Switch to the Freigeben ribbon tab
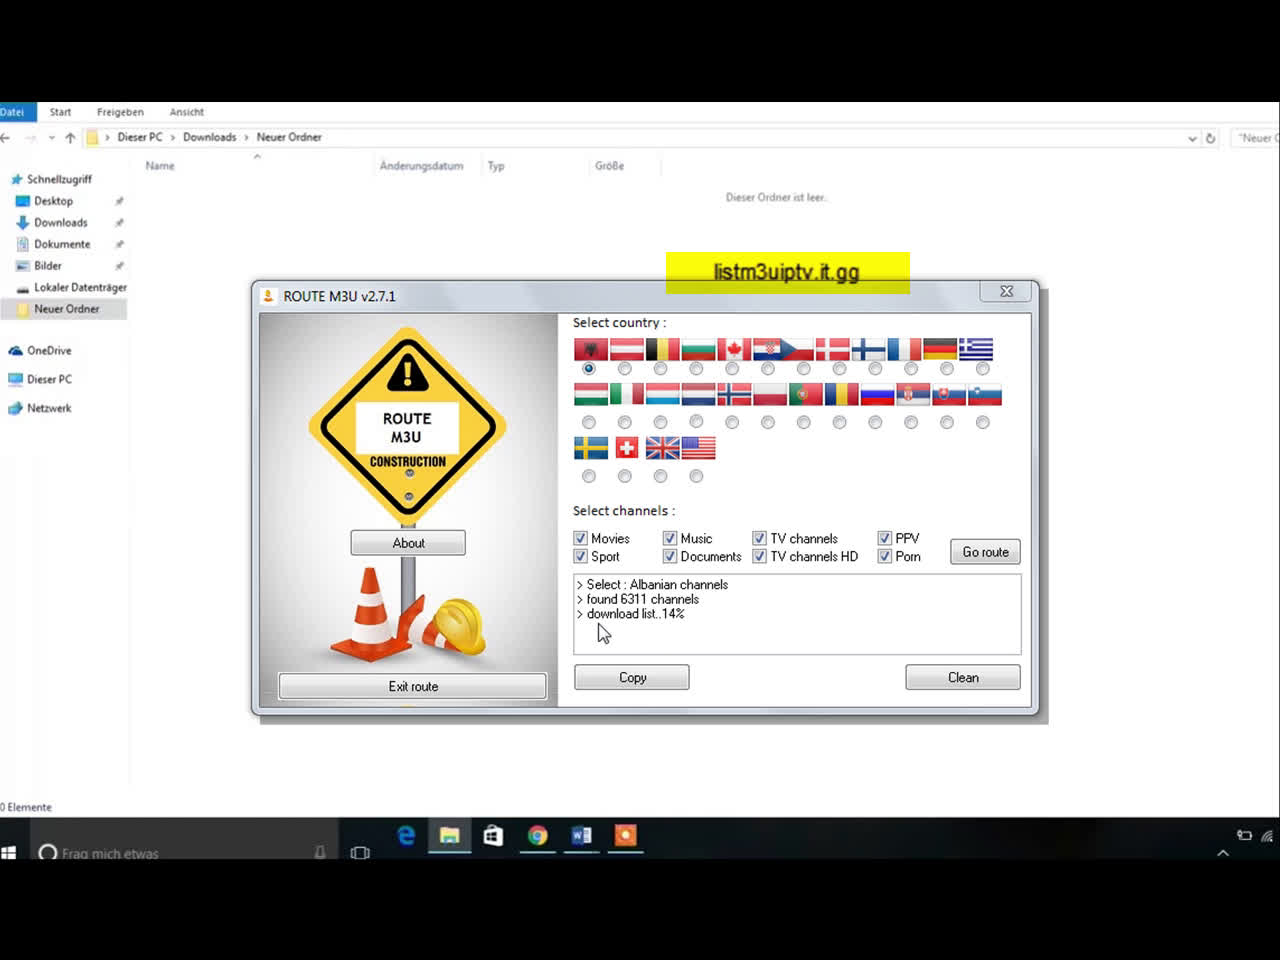This screenshot has width=1280, height=960. click(120, 112)
